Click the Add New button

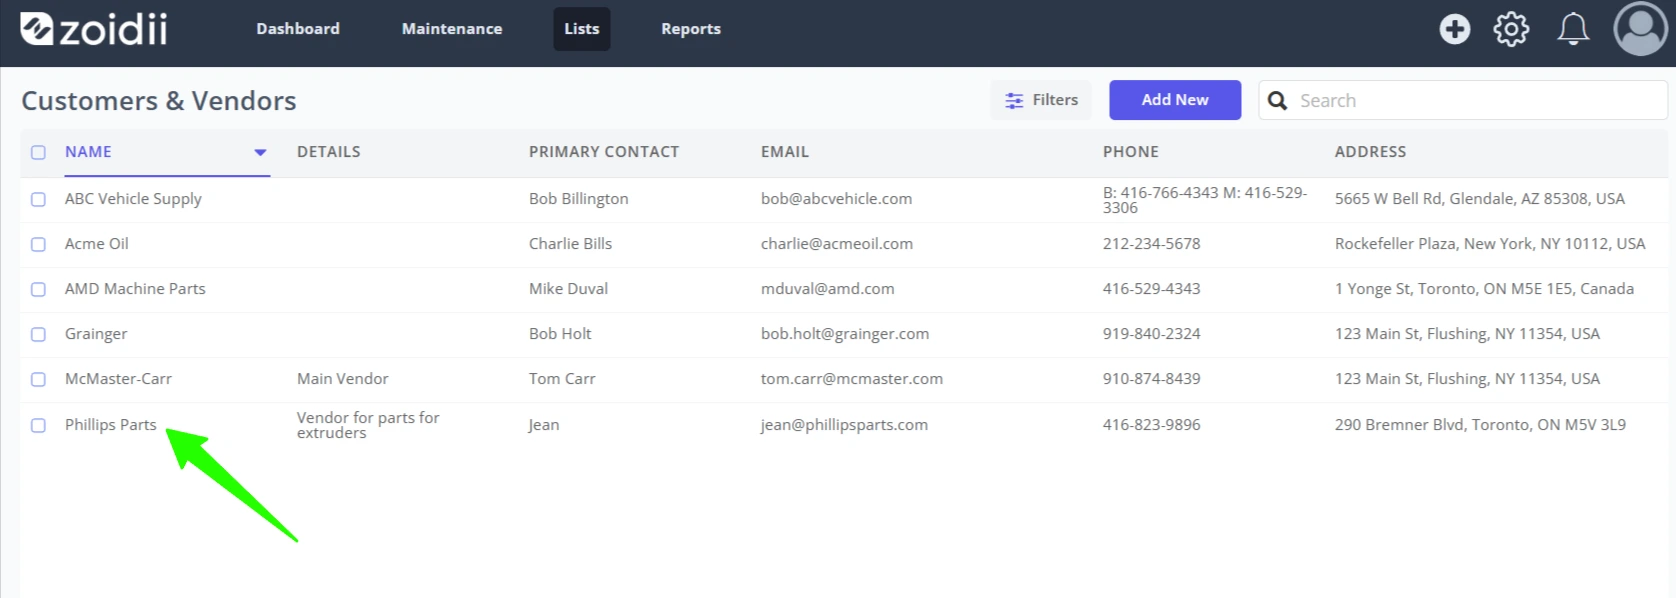(1175, 100)
